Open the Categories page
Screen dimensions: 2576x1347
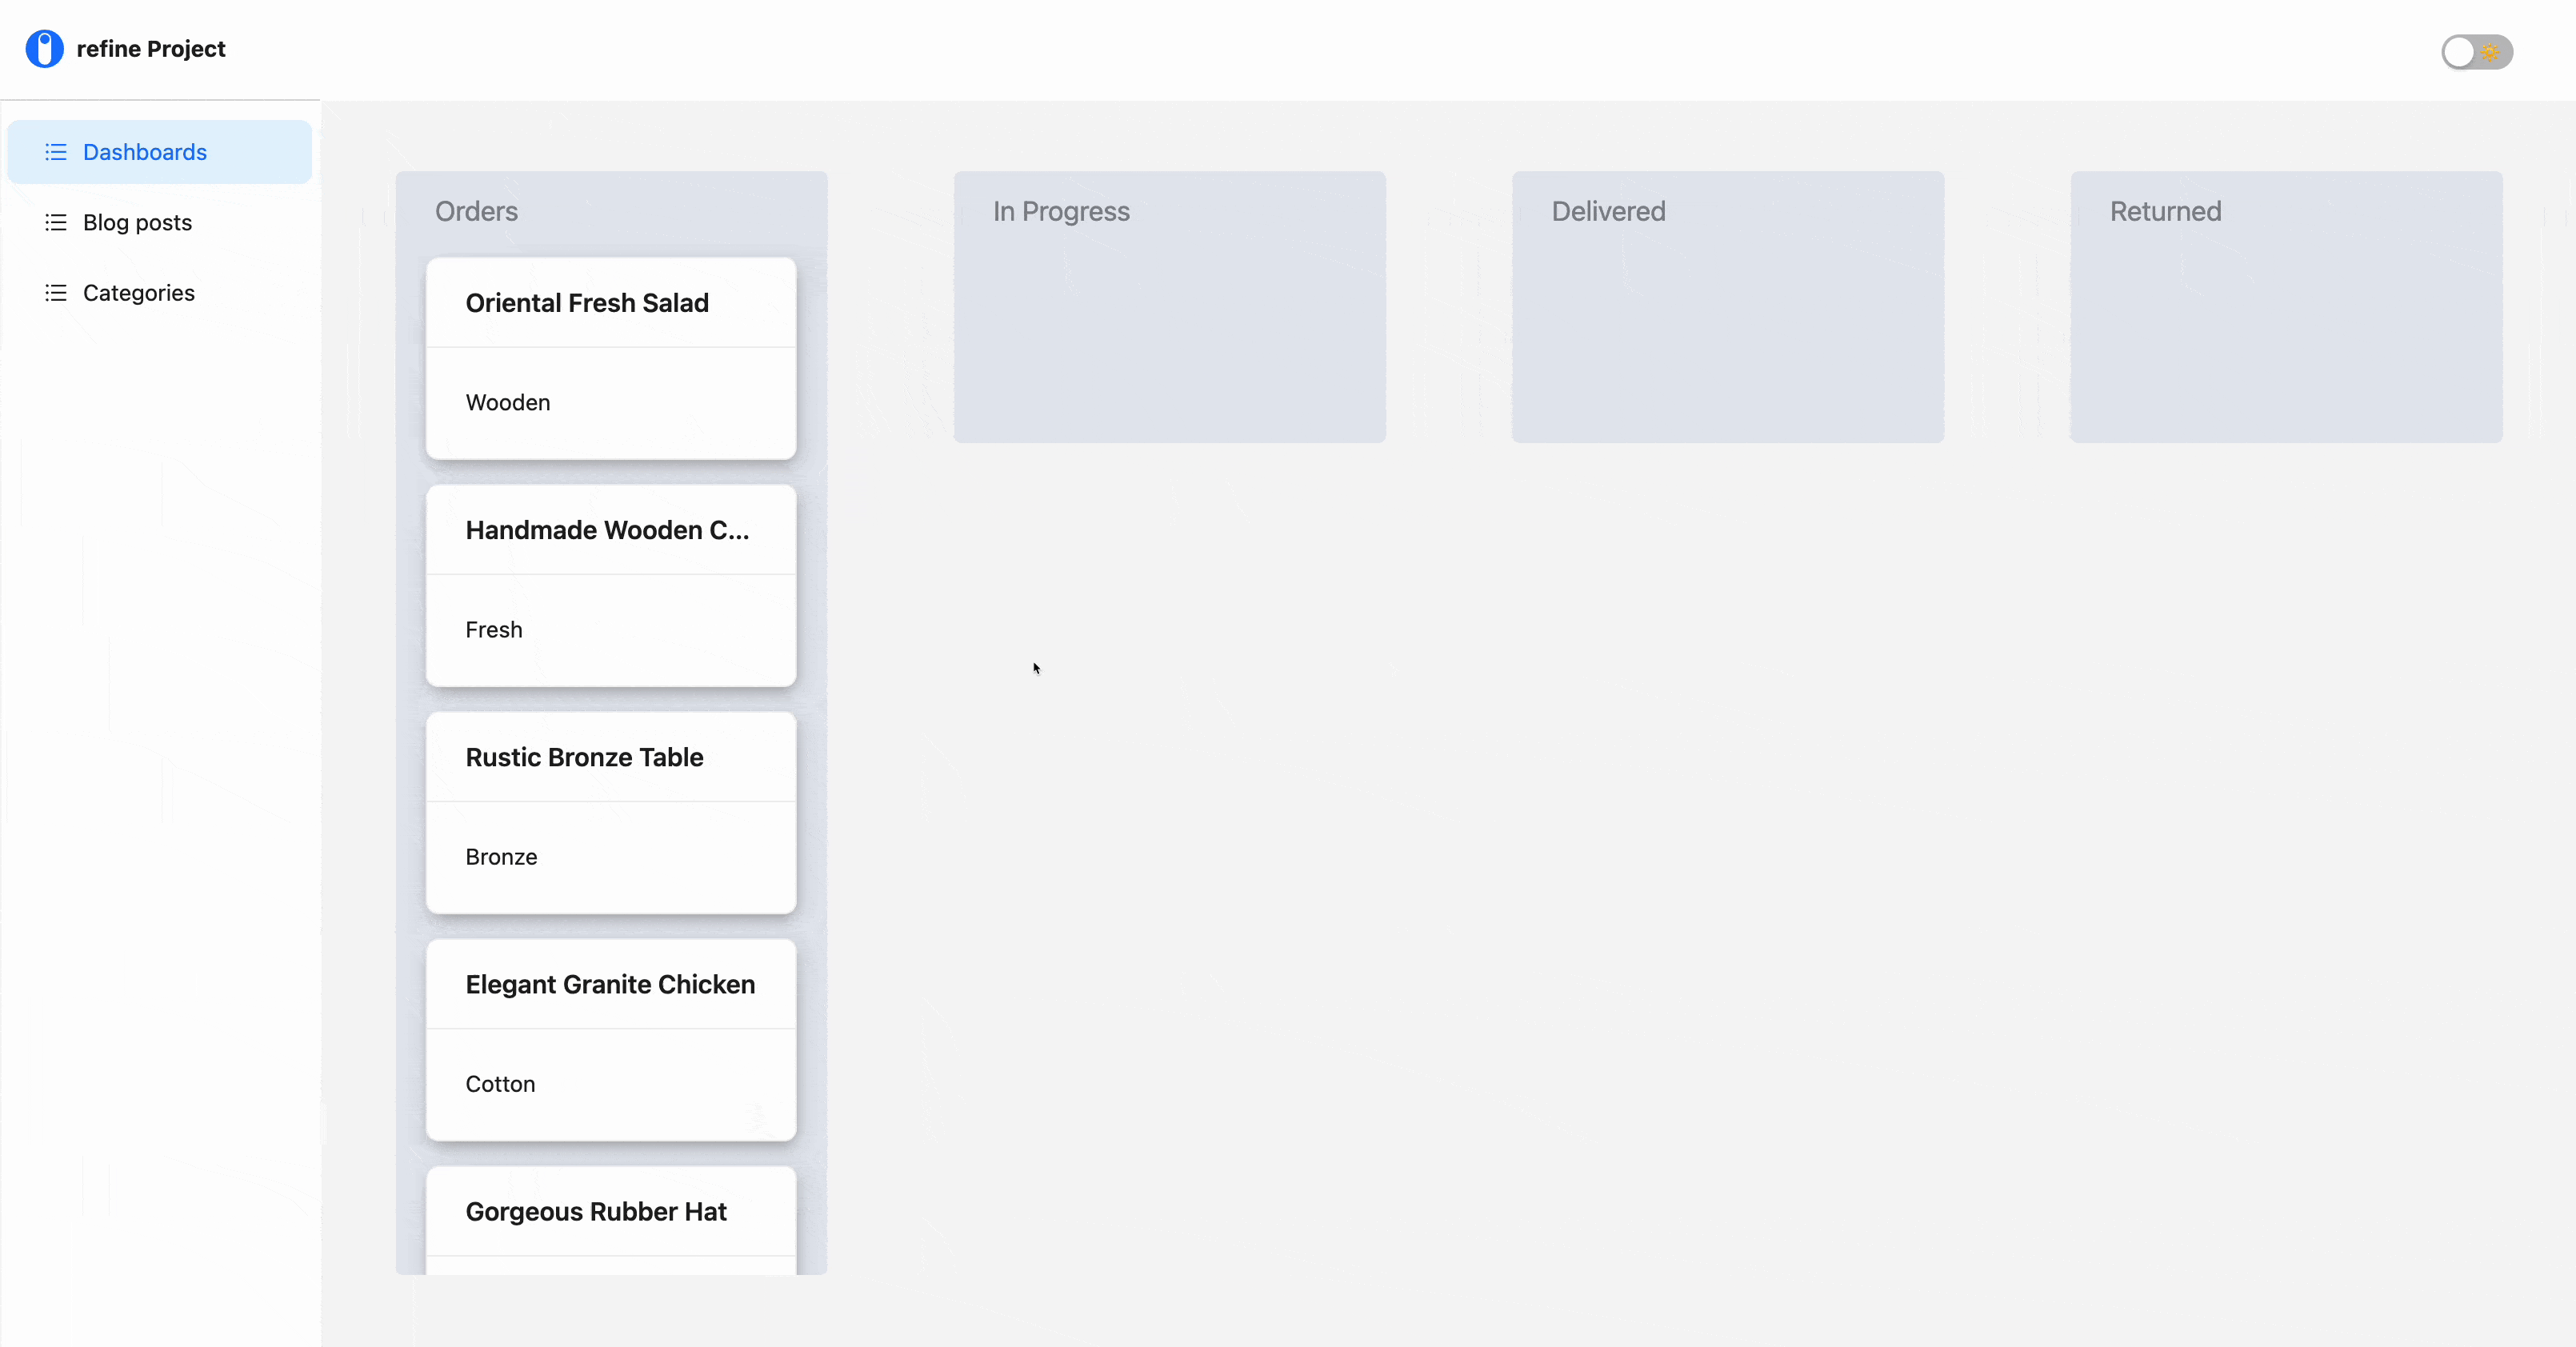[x=139, y=292]
